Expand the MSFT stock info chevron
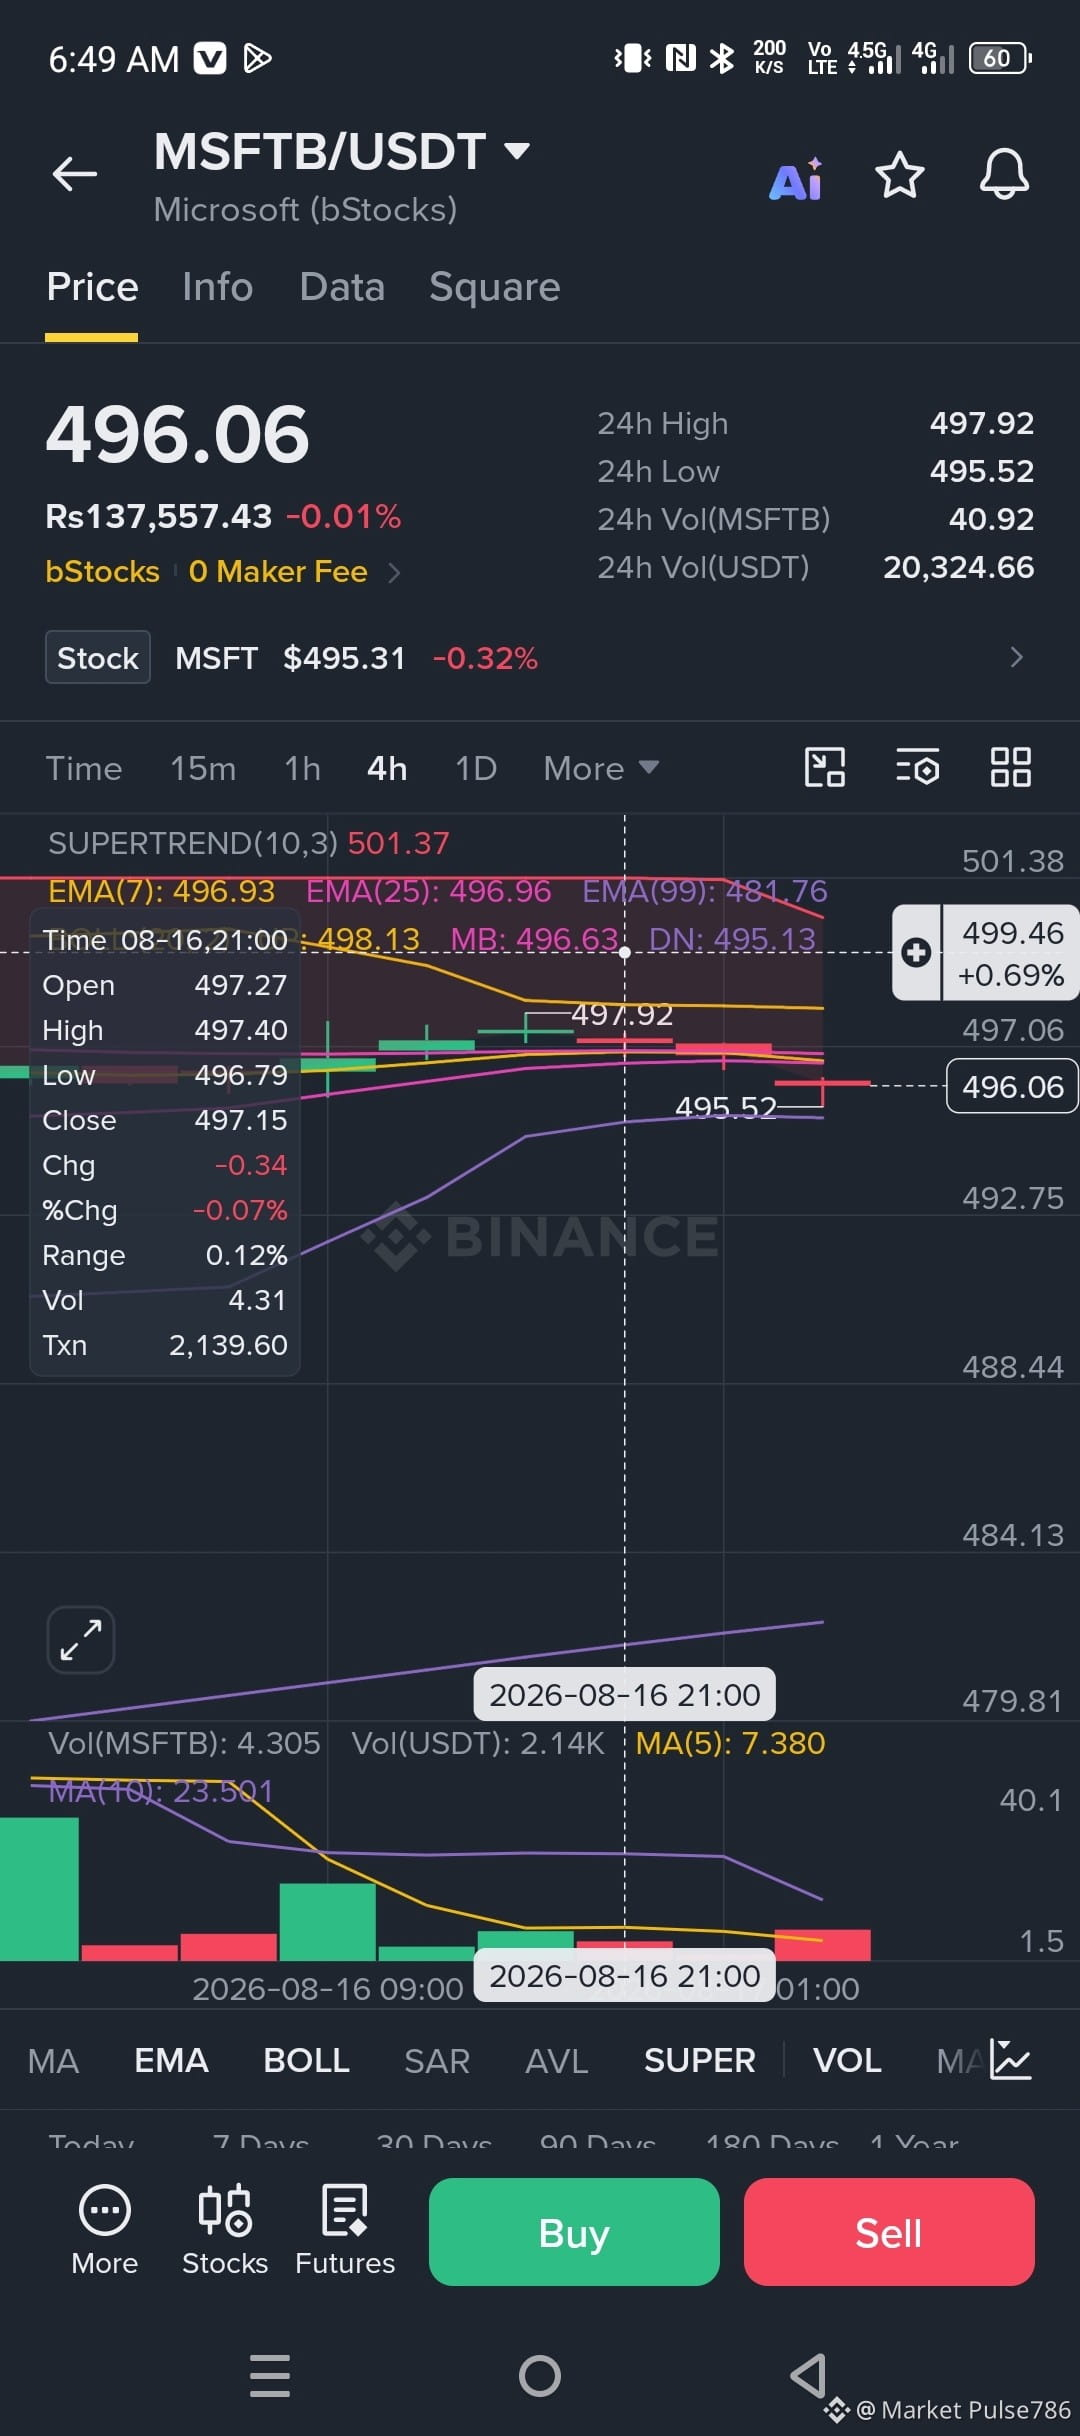 pos(1017,657)
